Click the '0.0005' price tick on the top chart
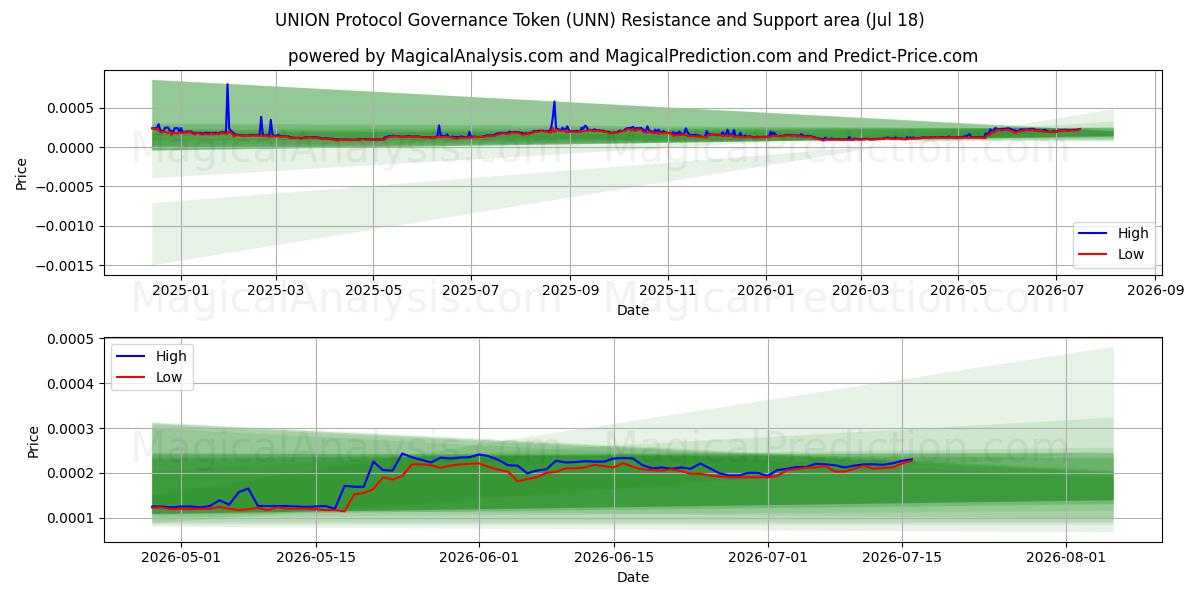1200x600 pixels. click(x=72, y=108)
